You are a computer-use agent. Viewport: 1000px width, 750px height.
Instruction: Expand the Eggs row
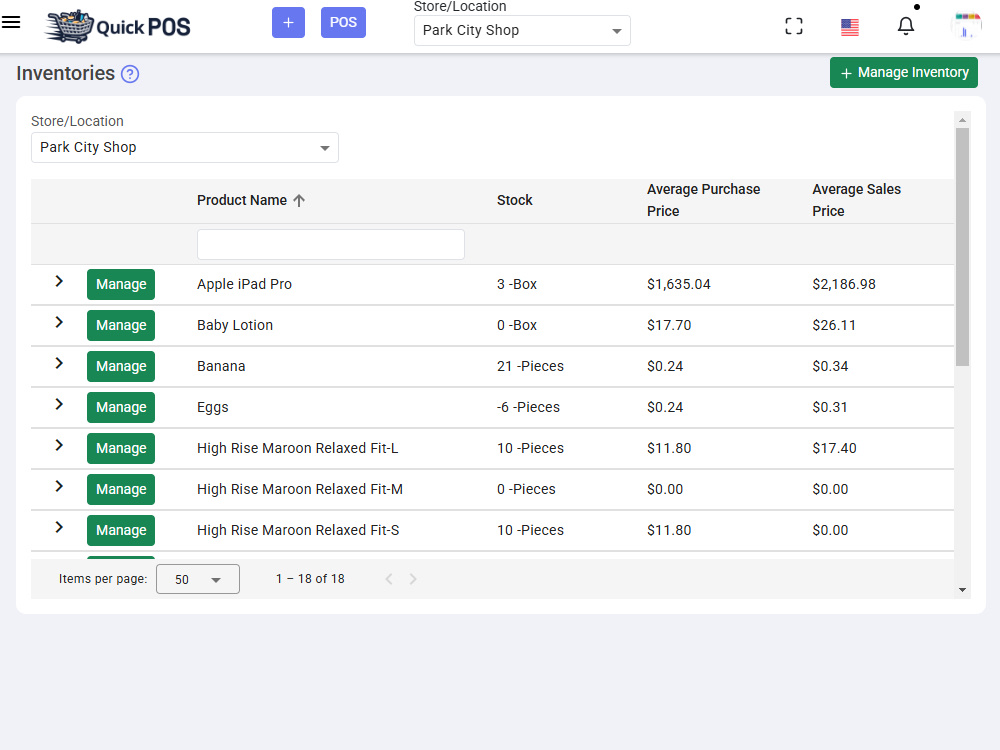point(59,404)
